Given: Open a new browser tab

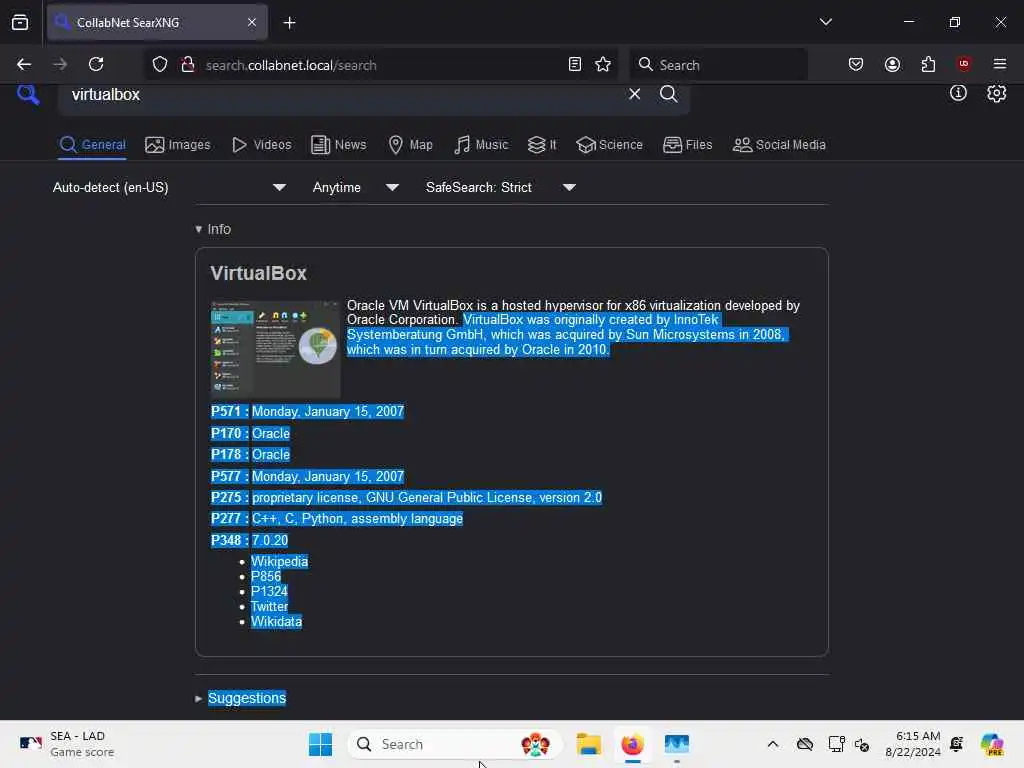Looking at the screenshot, I should click(289, 22).
